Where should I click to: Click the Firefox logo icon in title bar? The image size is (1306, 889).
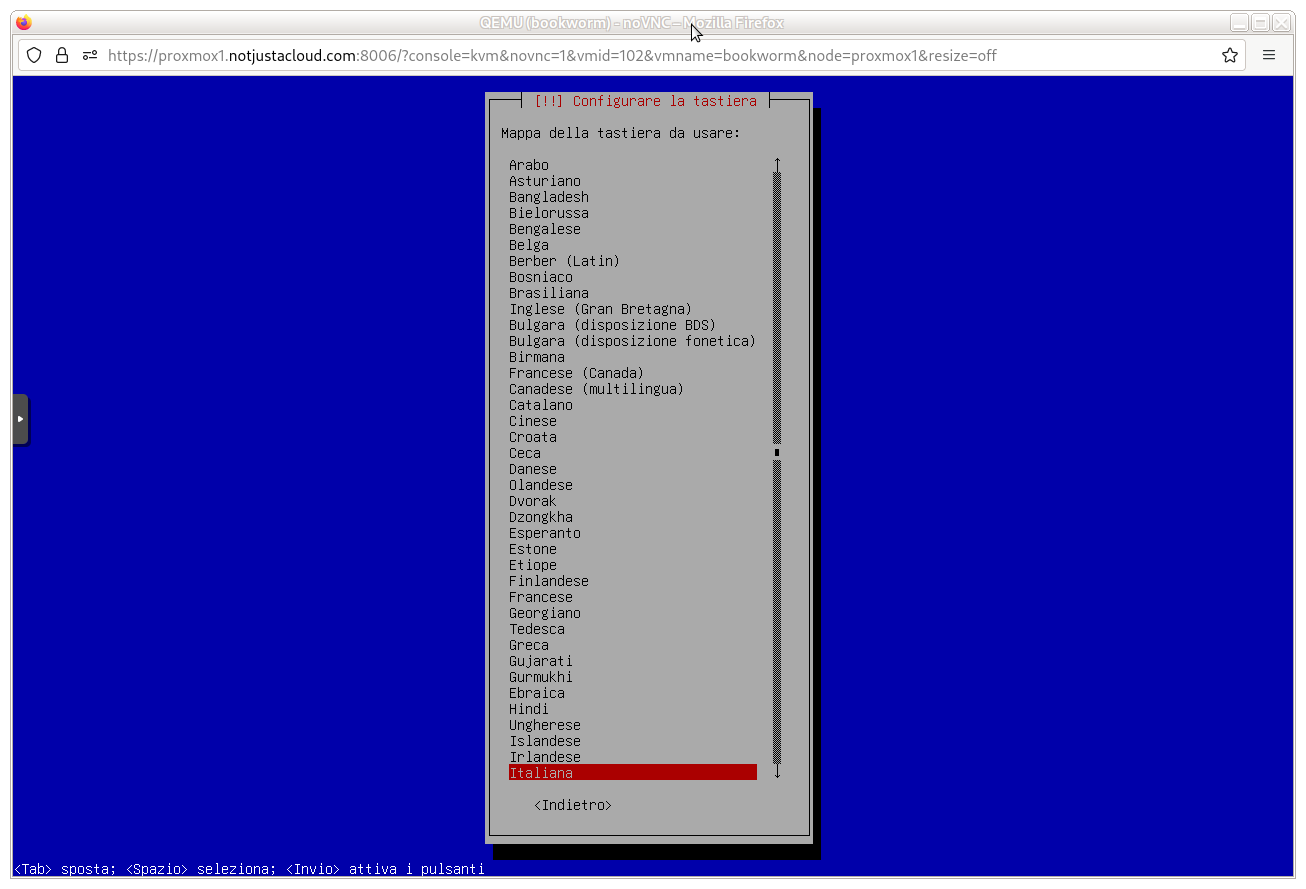click(24, 23)
